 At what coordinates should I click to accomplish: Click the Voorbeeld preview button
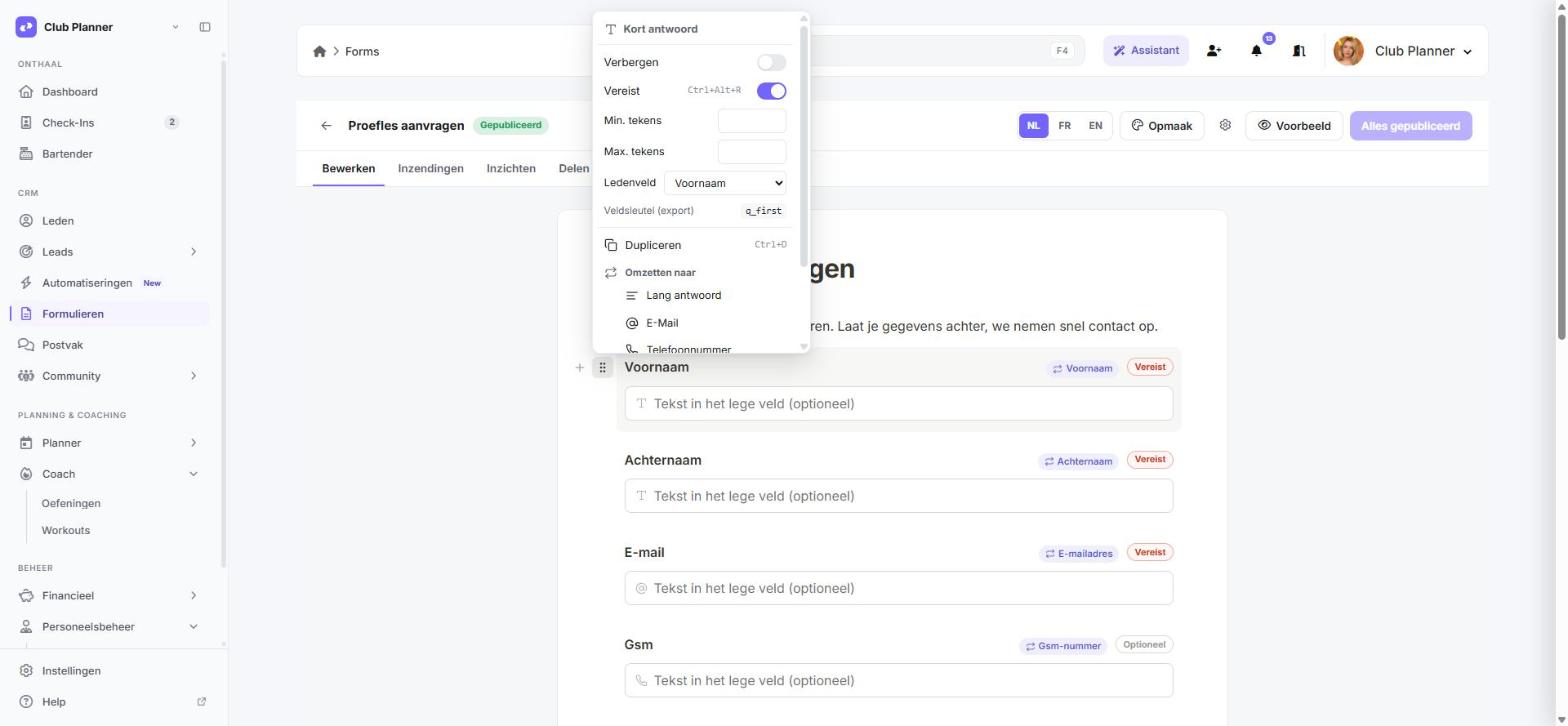[x=1295, y=126]
